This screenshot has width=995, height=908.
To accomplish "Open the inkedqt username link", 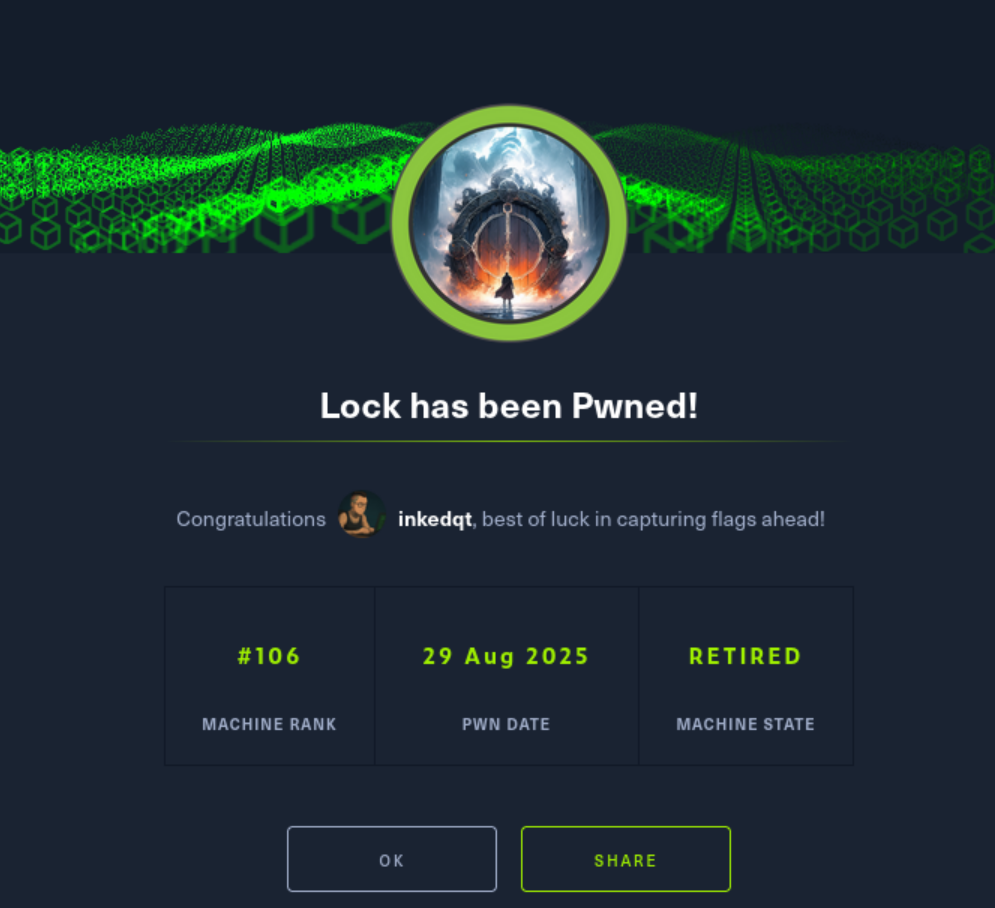I will tap(435, 519).
